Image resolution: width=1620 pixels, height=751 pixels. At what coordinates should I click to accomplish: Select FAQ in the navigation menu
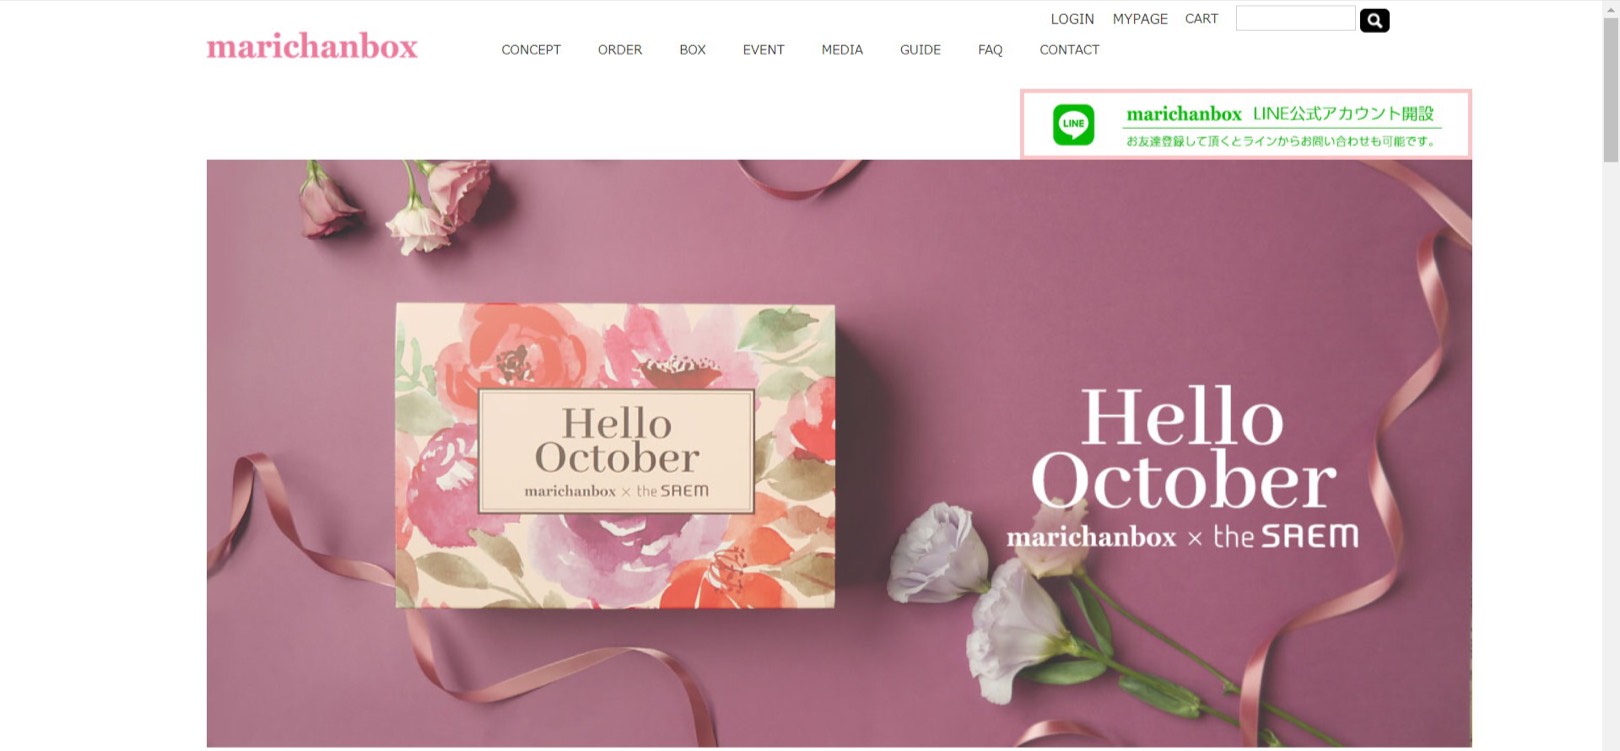[990, 50]
